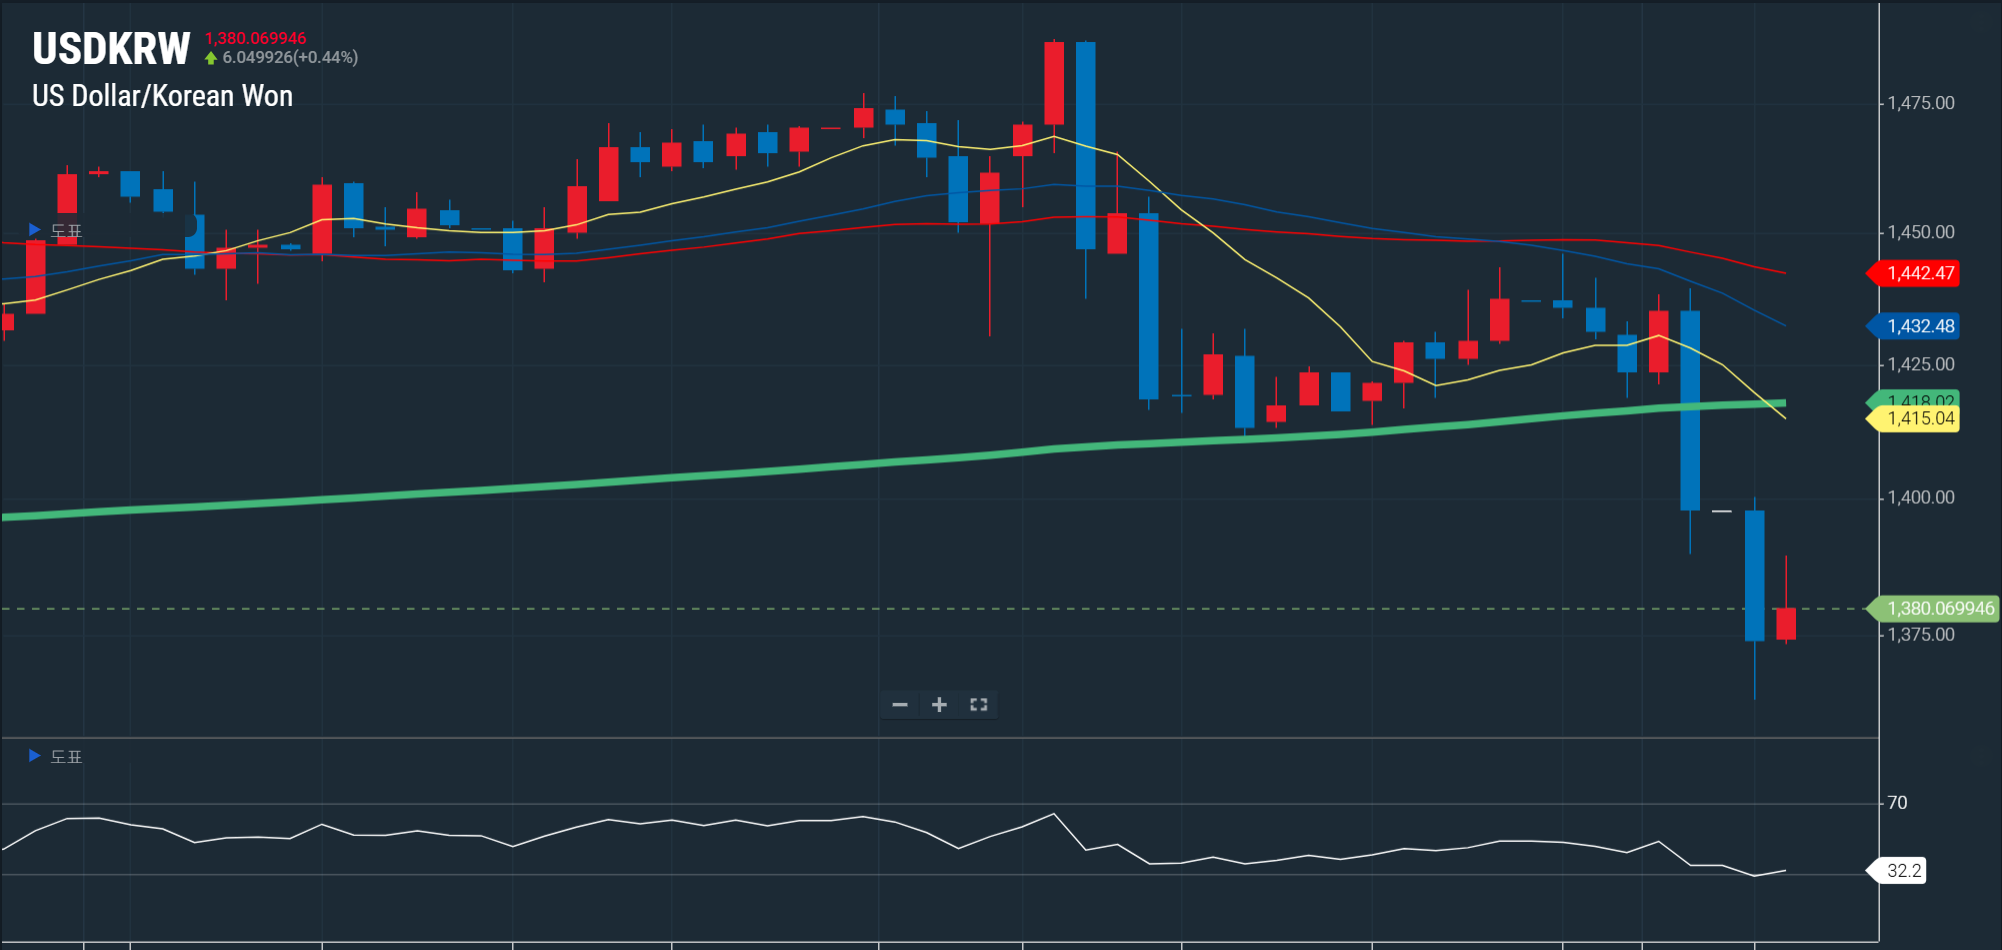Viewport: 2002px width, 950px height.
Task: Click the 70 level label on RSI axis
Action: pyautogui.click(x=1897, y=803)
